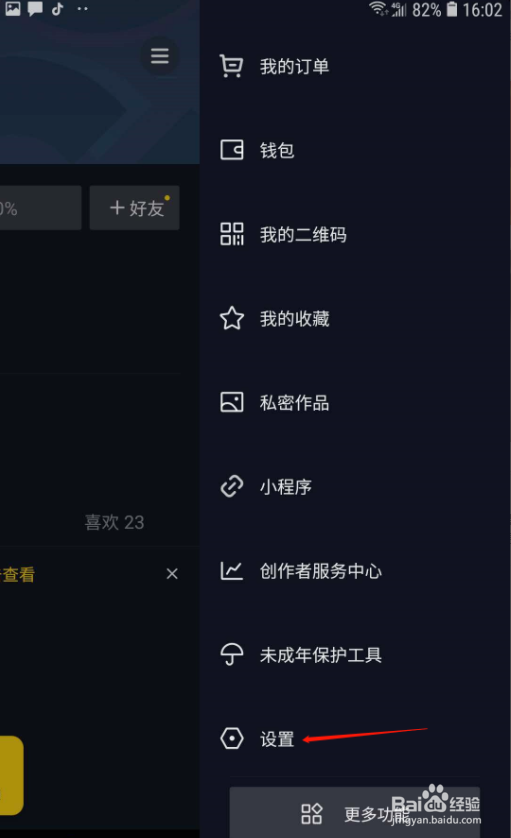Open the wallet icon

point(231,150)
